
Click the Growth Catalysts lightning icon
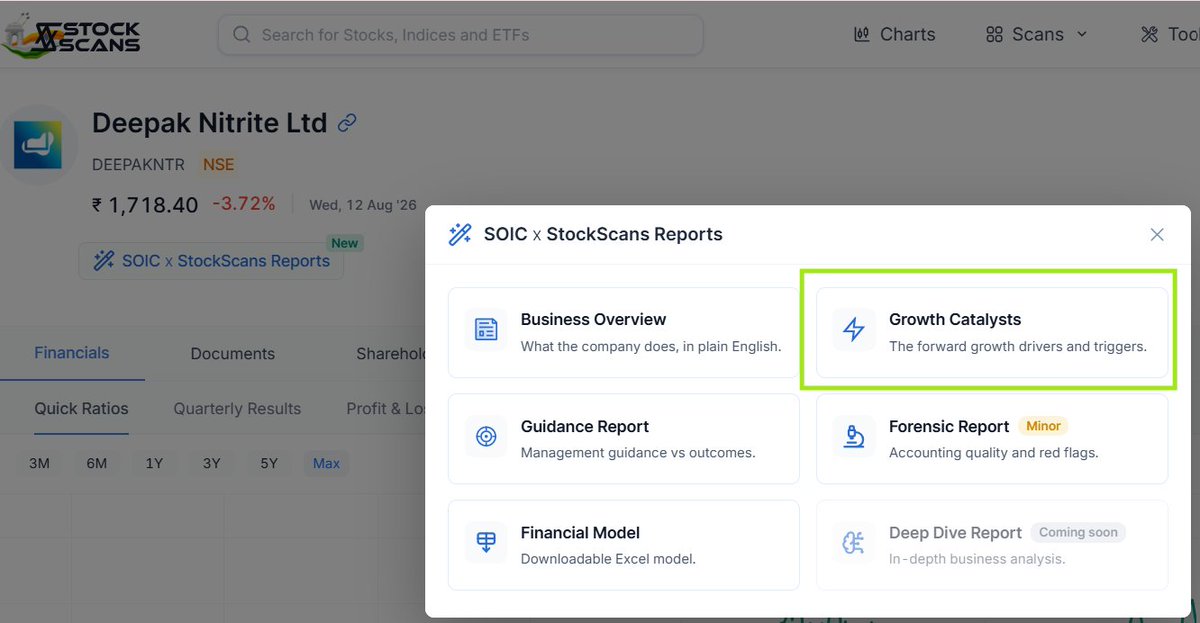click(854, 330)
